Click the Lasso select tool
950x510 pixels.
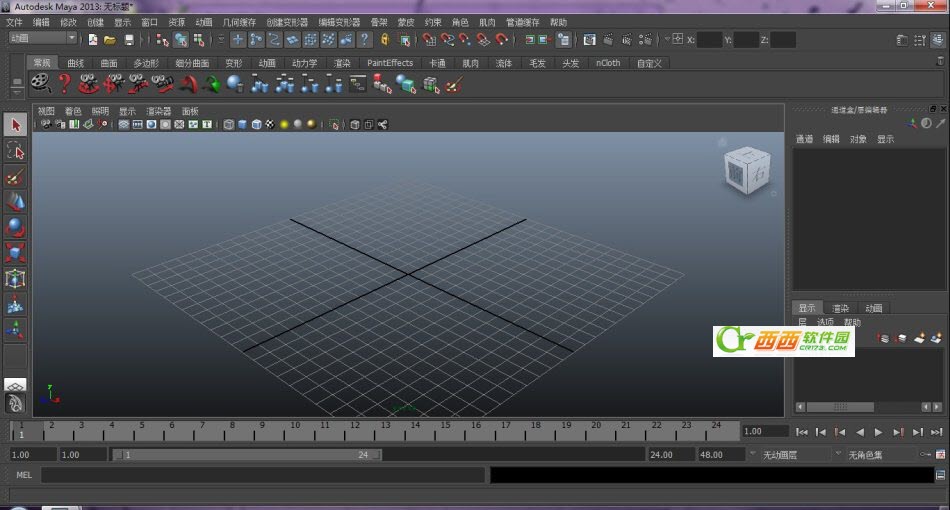15,151
